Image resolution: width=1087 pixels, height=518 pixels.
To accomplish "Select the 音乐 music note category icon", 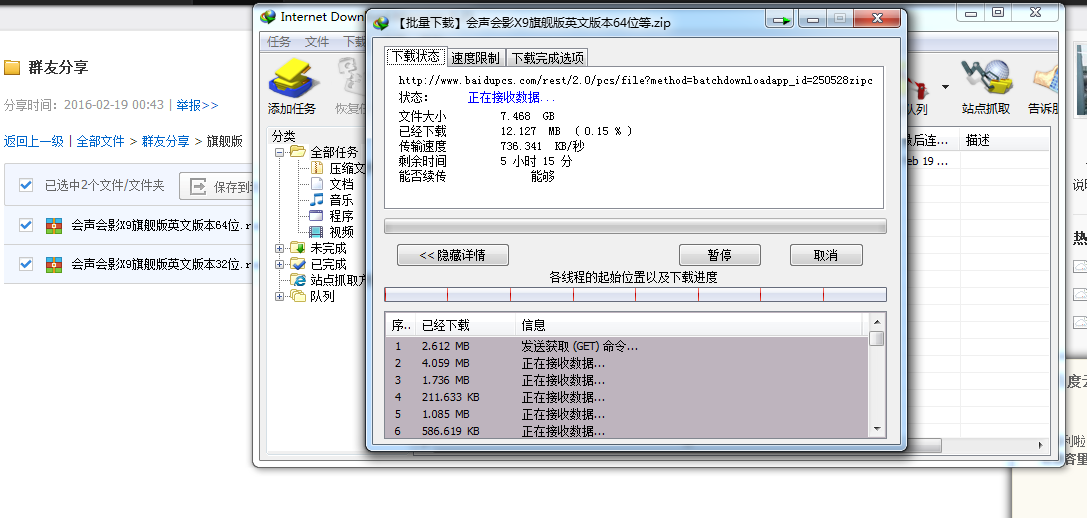I will [317, 200].
